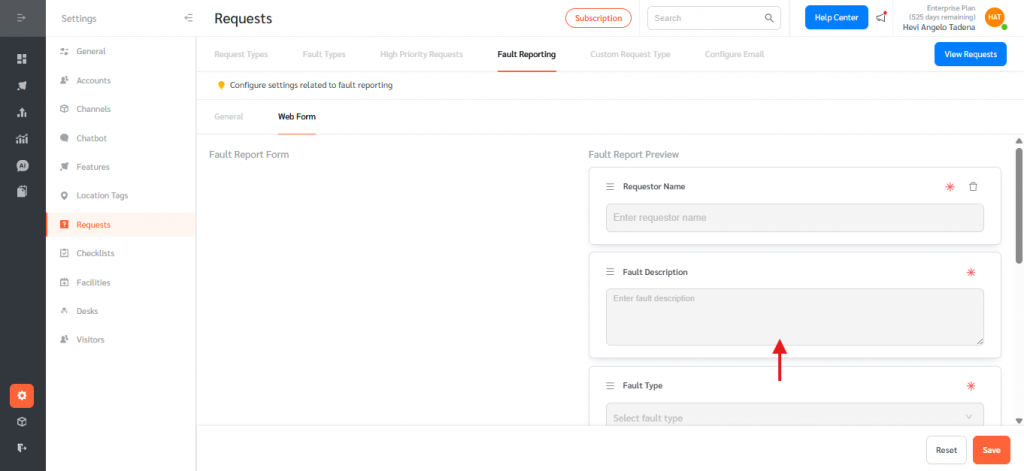Click the magnifier icon in search box
Image resolution: width=1024 pixels, height=471 pixels.
pos(769,18)
